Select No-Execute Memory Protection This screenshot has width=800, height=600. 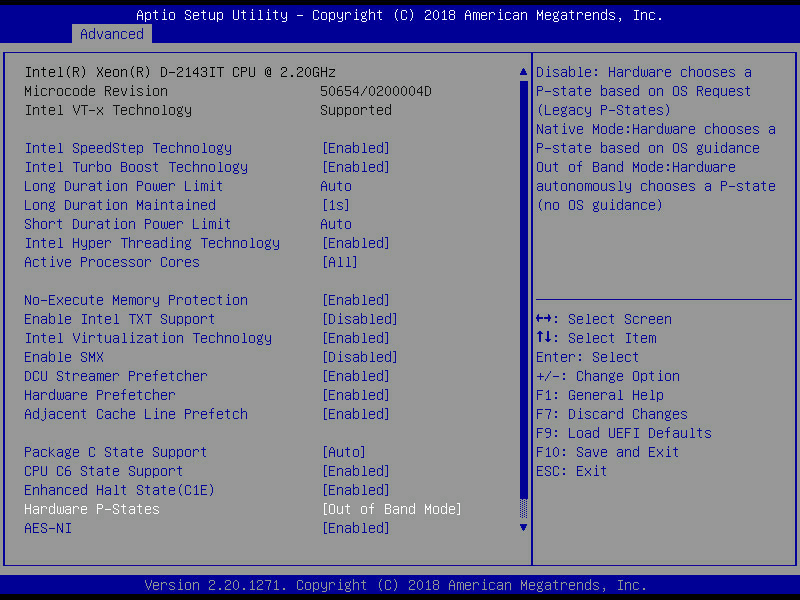pos(136,300)
